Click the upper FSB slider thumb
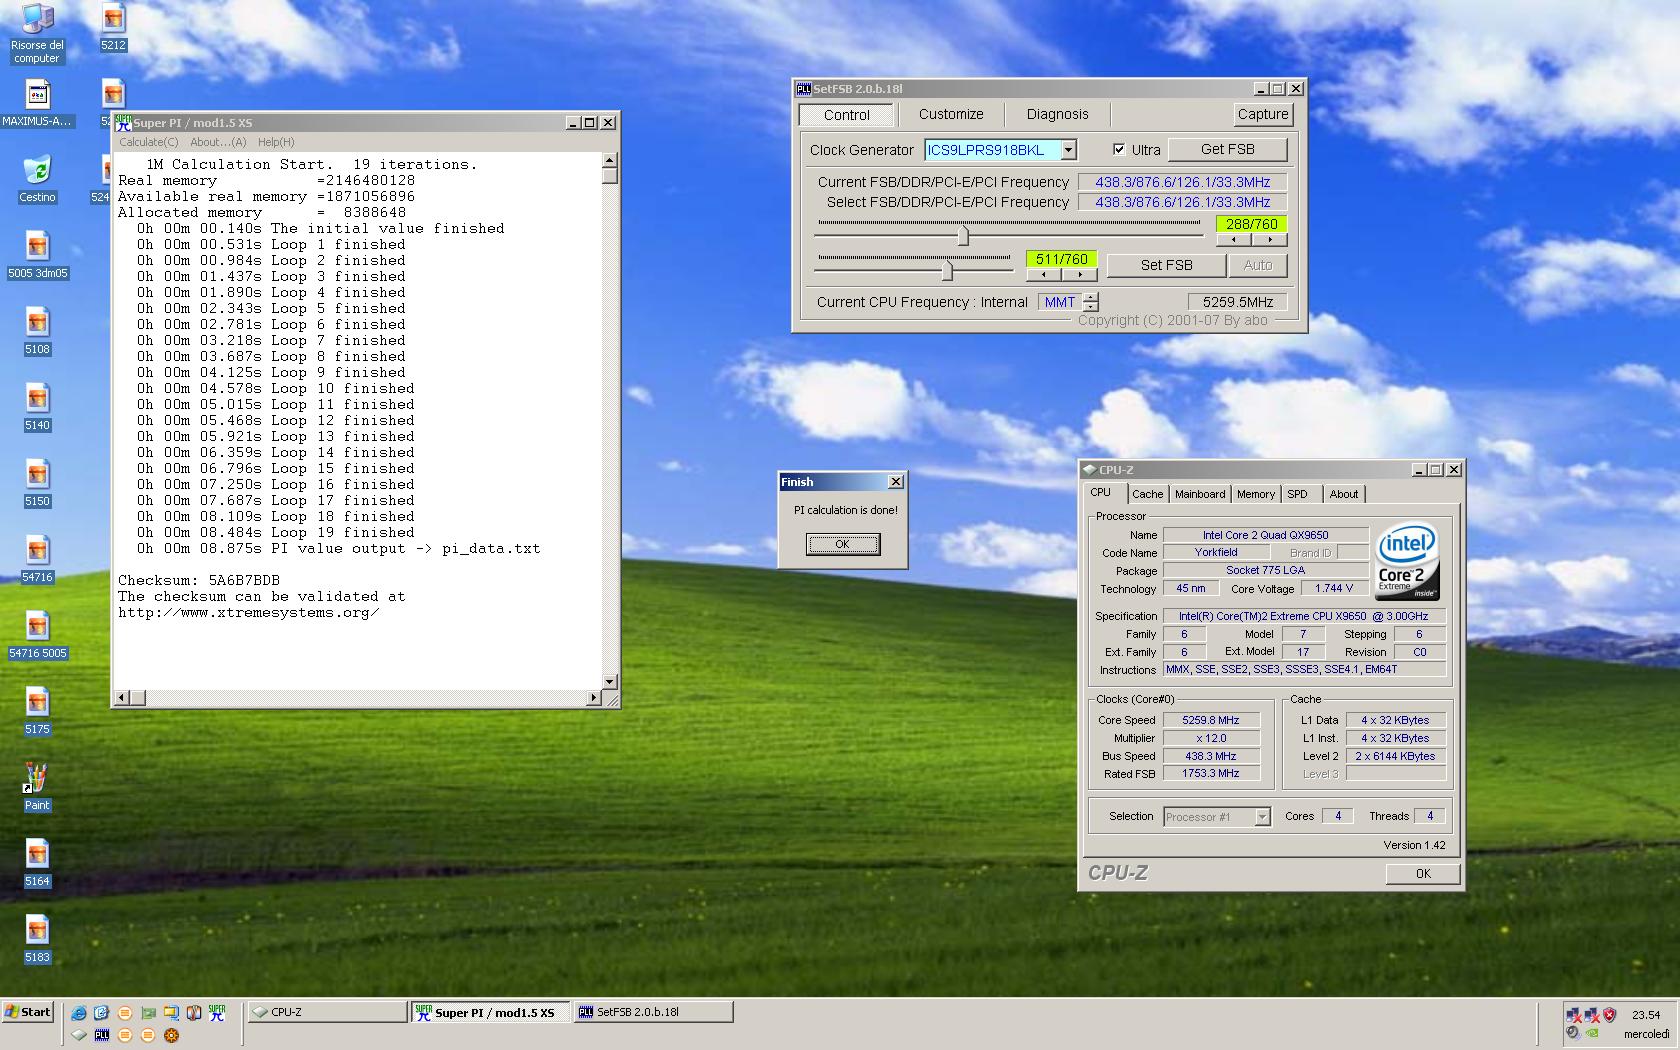Viewport: 1680px width, 1050px height. pos(963,236)
